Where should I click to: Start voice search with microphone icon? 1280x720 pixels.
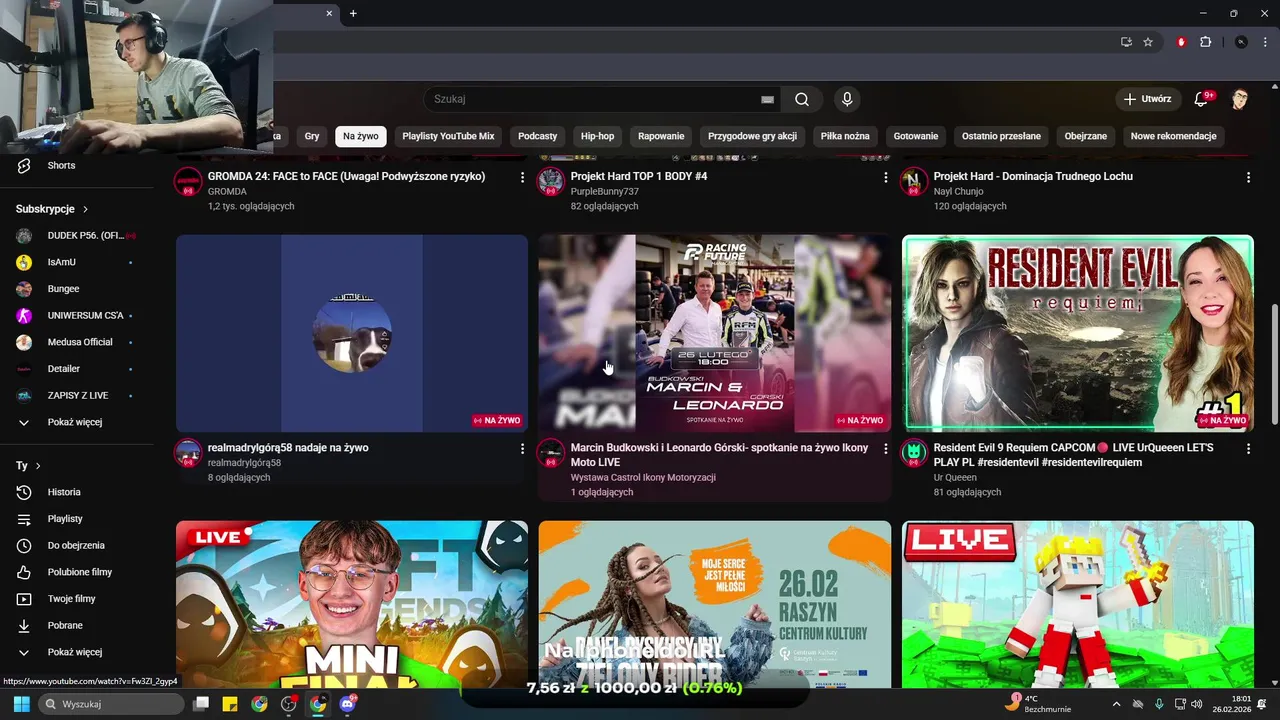[x=847, y=99]
